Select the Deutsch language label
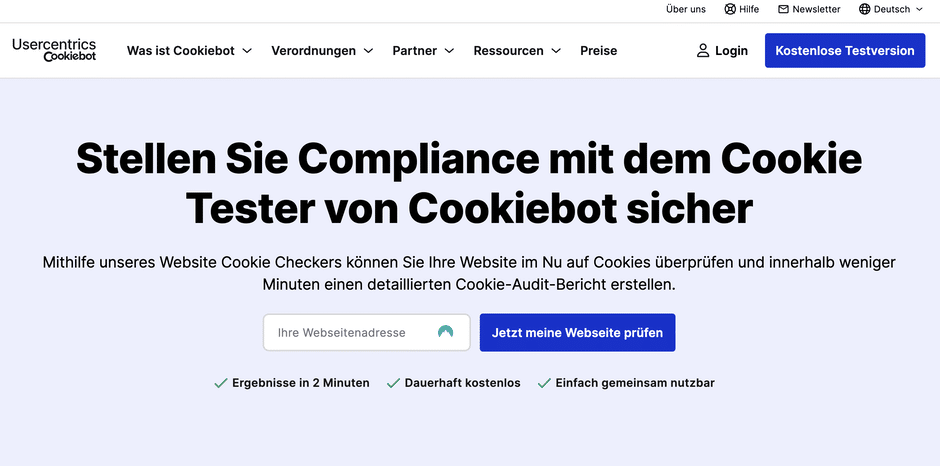Viewport: 940px width, 466px height. pyautogui.click(x=892, y=9)
